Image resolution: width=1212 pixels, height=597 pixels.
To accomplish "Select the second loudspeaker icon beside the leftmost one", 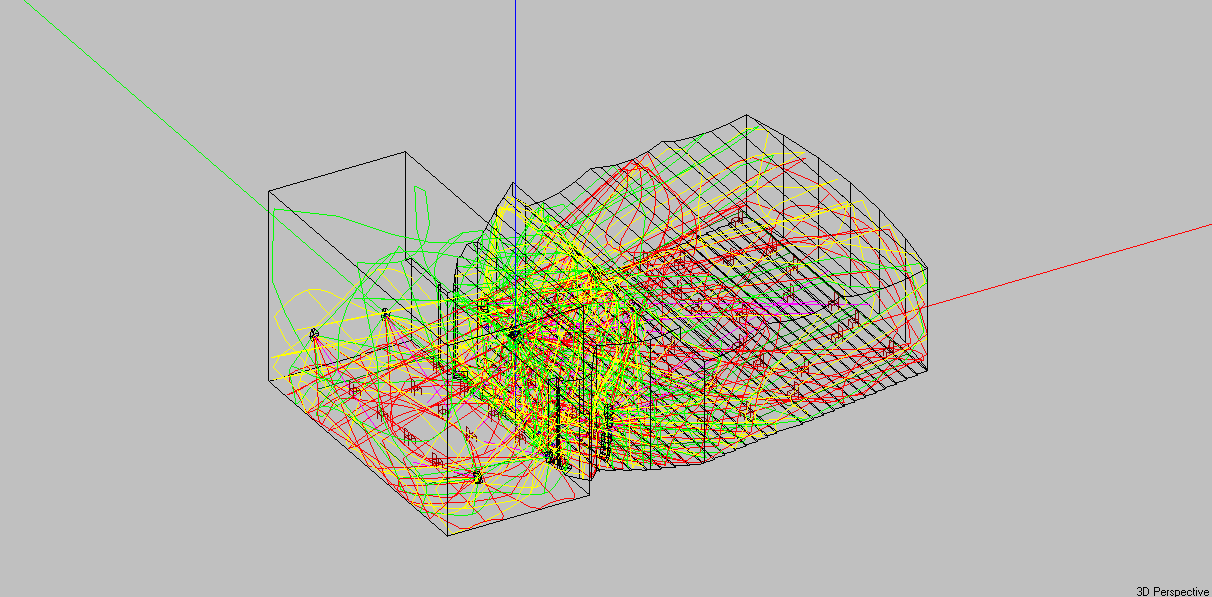I will point(385,313).
